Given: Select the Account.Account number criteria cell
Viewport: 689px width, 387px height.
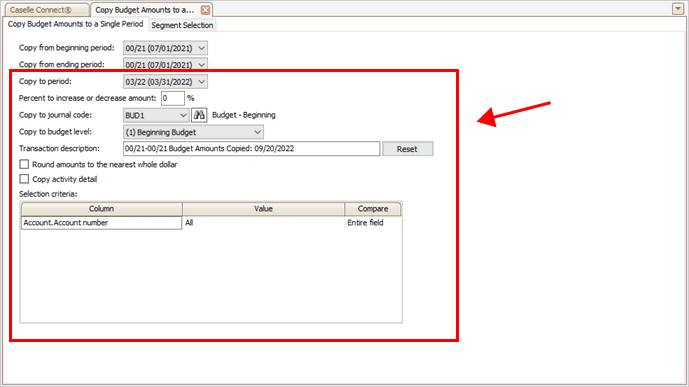Looking at the screenshot, I should click(102, 223).
